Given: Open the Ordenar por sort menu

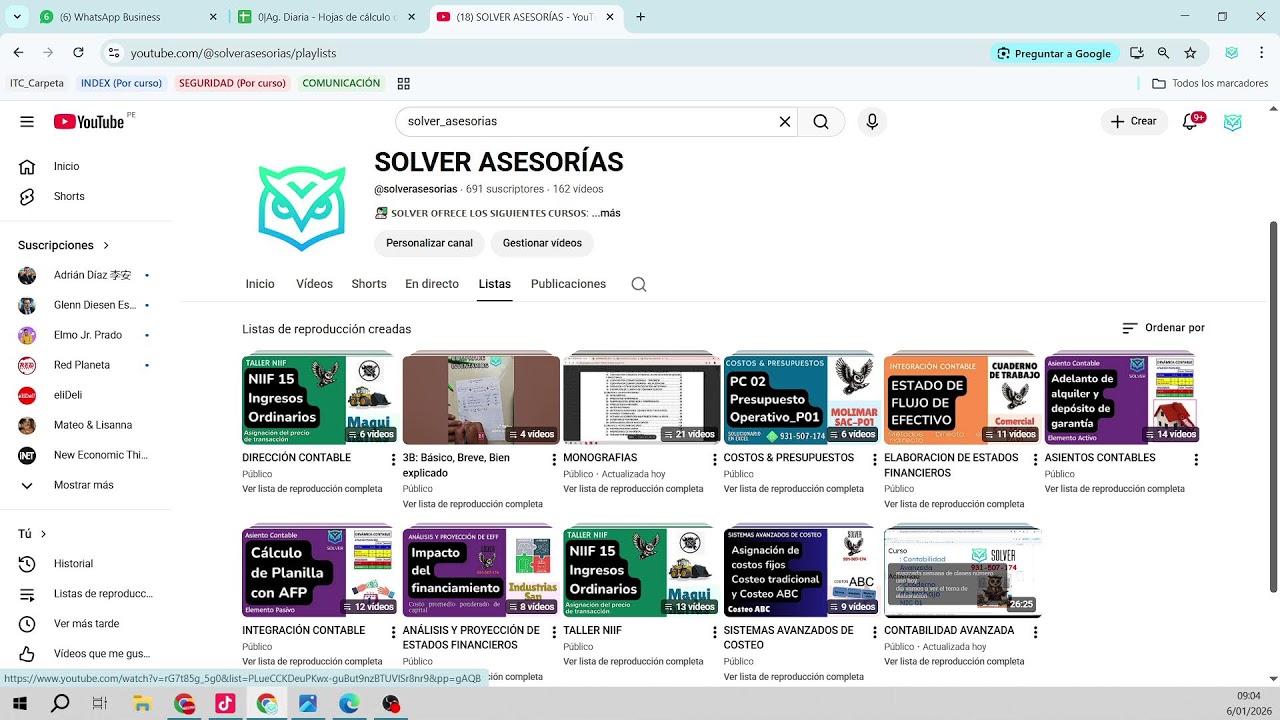Looking at the screenshot, I should [1163, 328].
